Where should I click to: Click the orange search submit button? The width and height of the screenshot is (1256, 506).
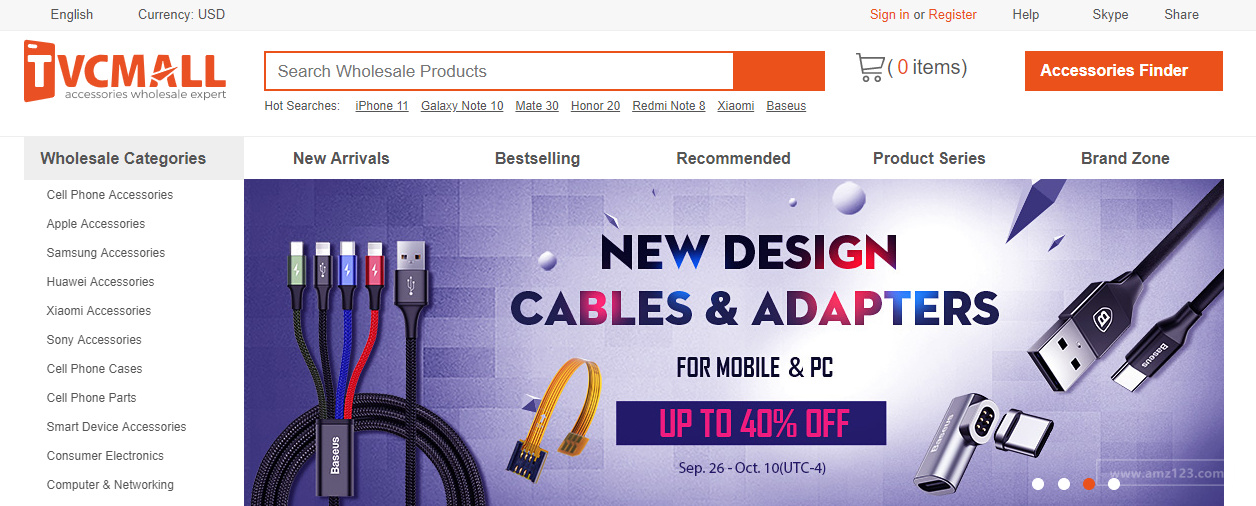(779, 71)
